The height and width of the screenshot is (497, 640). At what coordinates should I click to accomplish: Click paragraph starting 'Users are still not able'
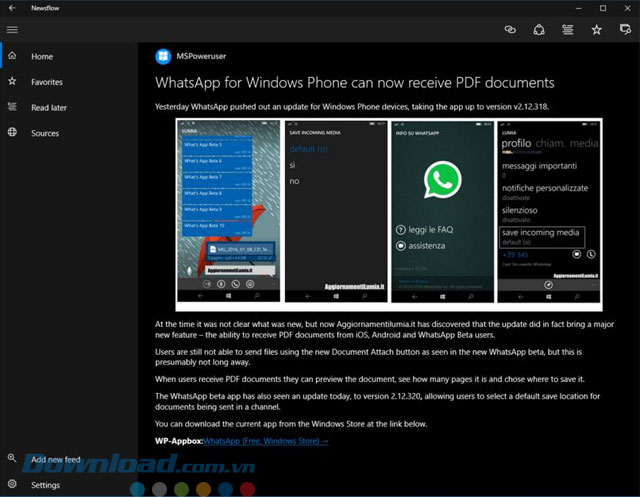point(369,357)
